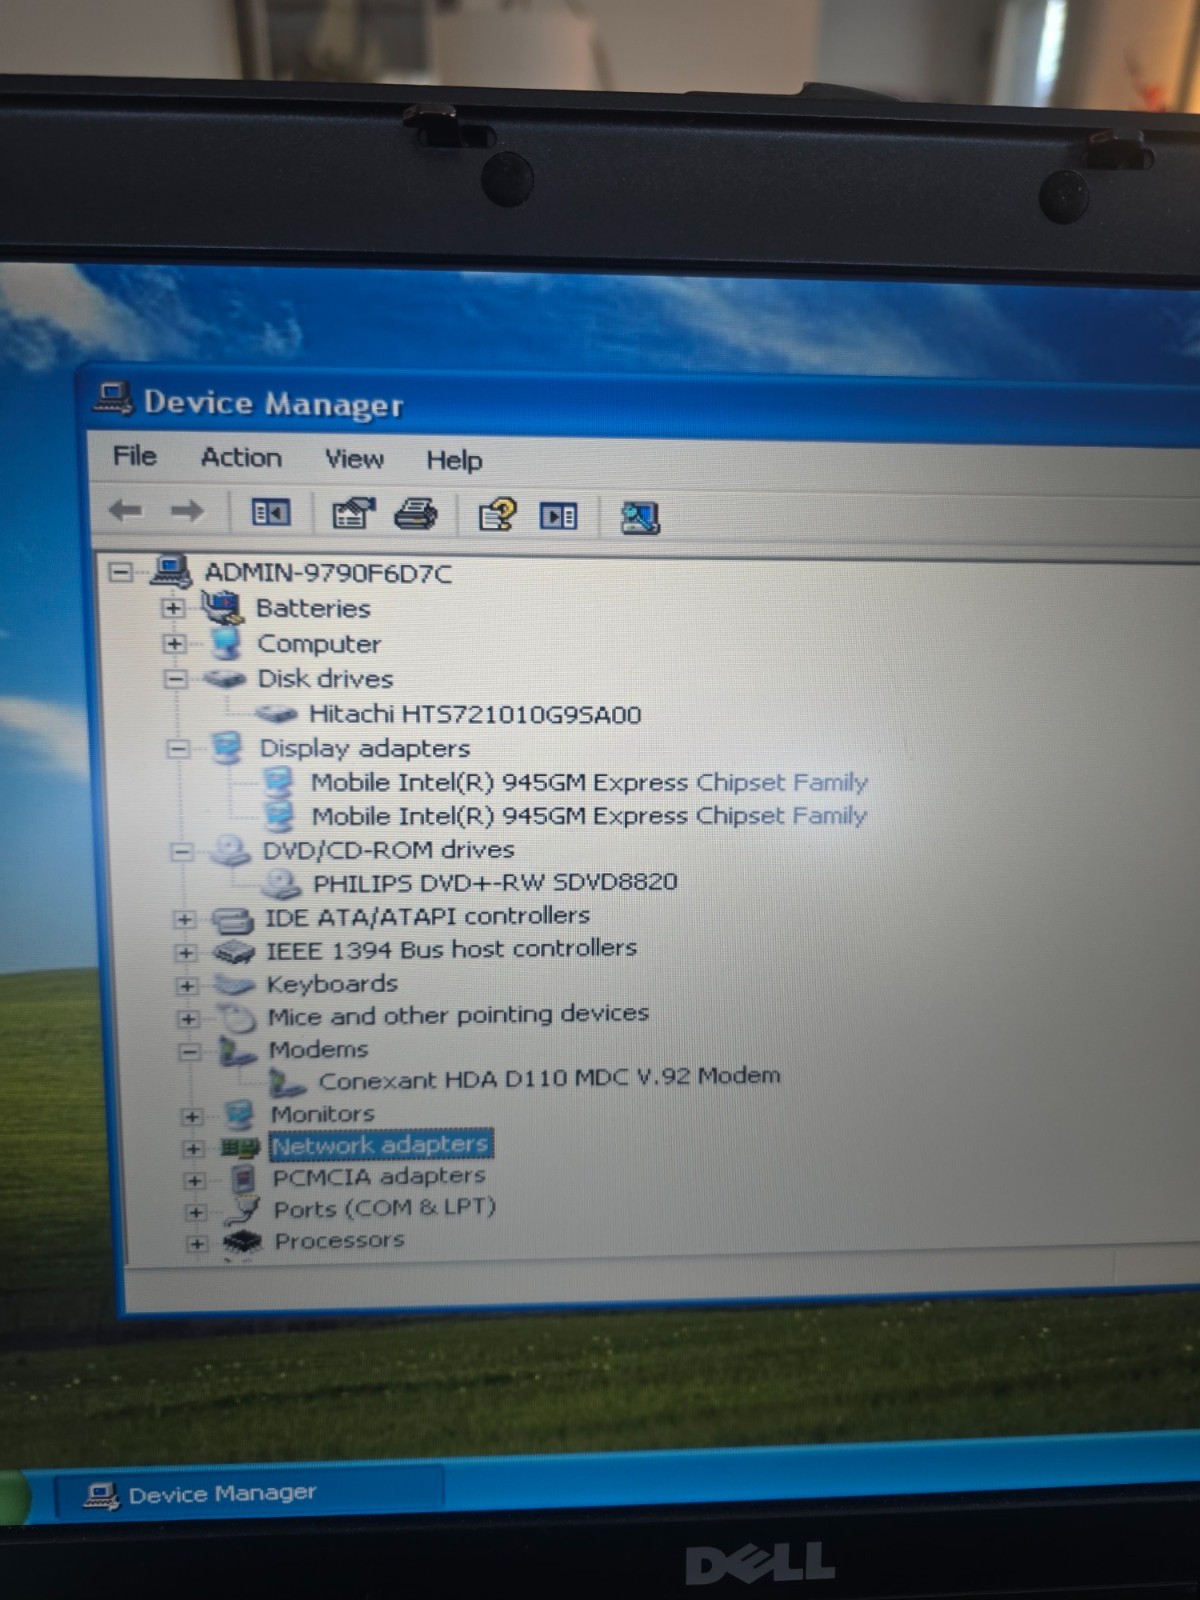
Task: Collapse the Display adapters node
Action: point(178,749)
